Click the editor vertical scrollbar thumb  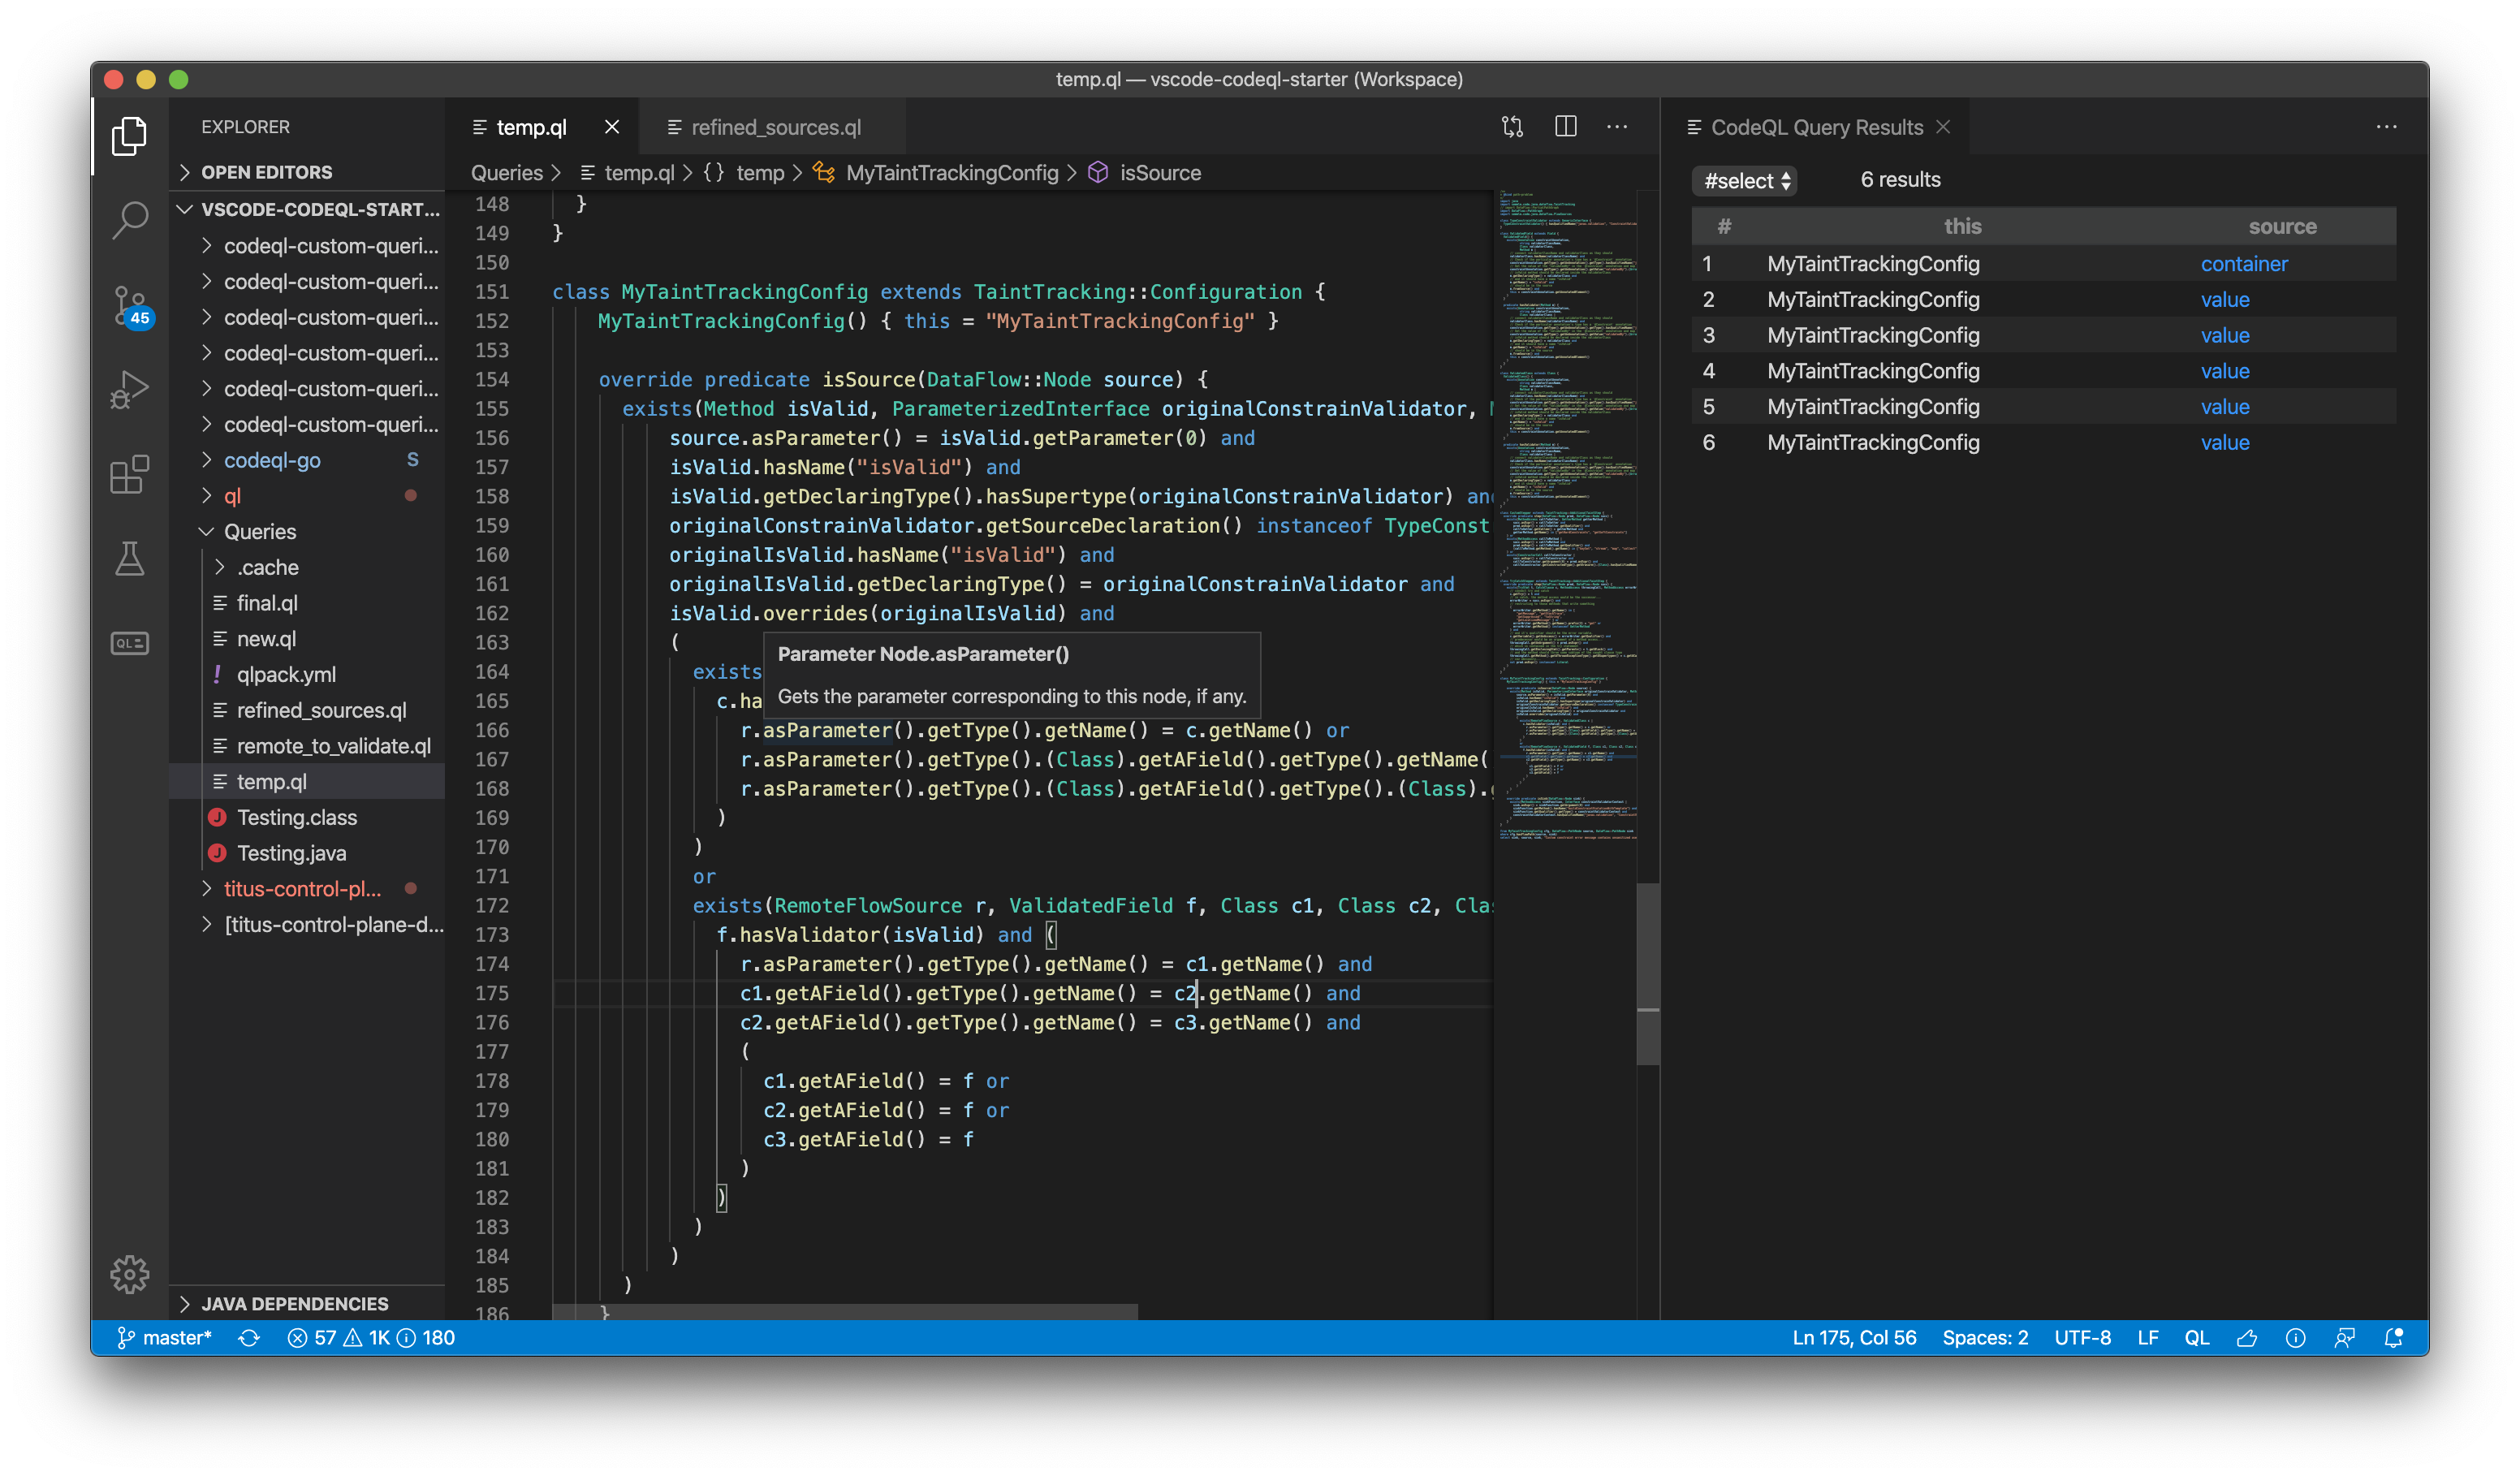click(x=1648, y=973)
